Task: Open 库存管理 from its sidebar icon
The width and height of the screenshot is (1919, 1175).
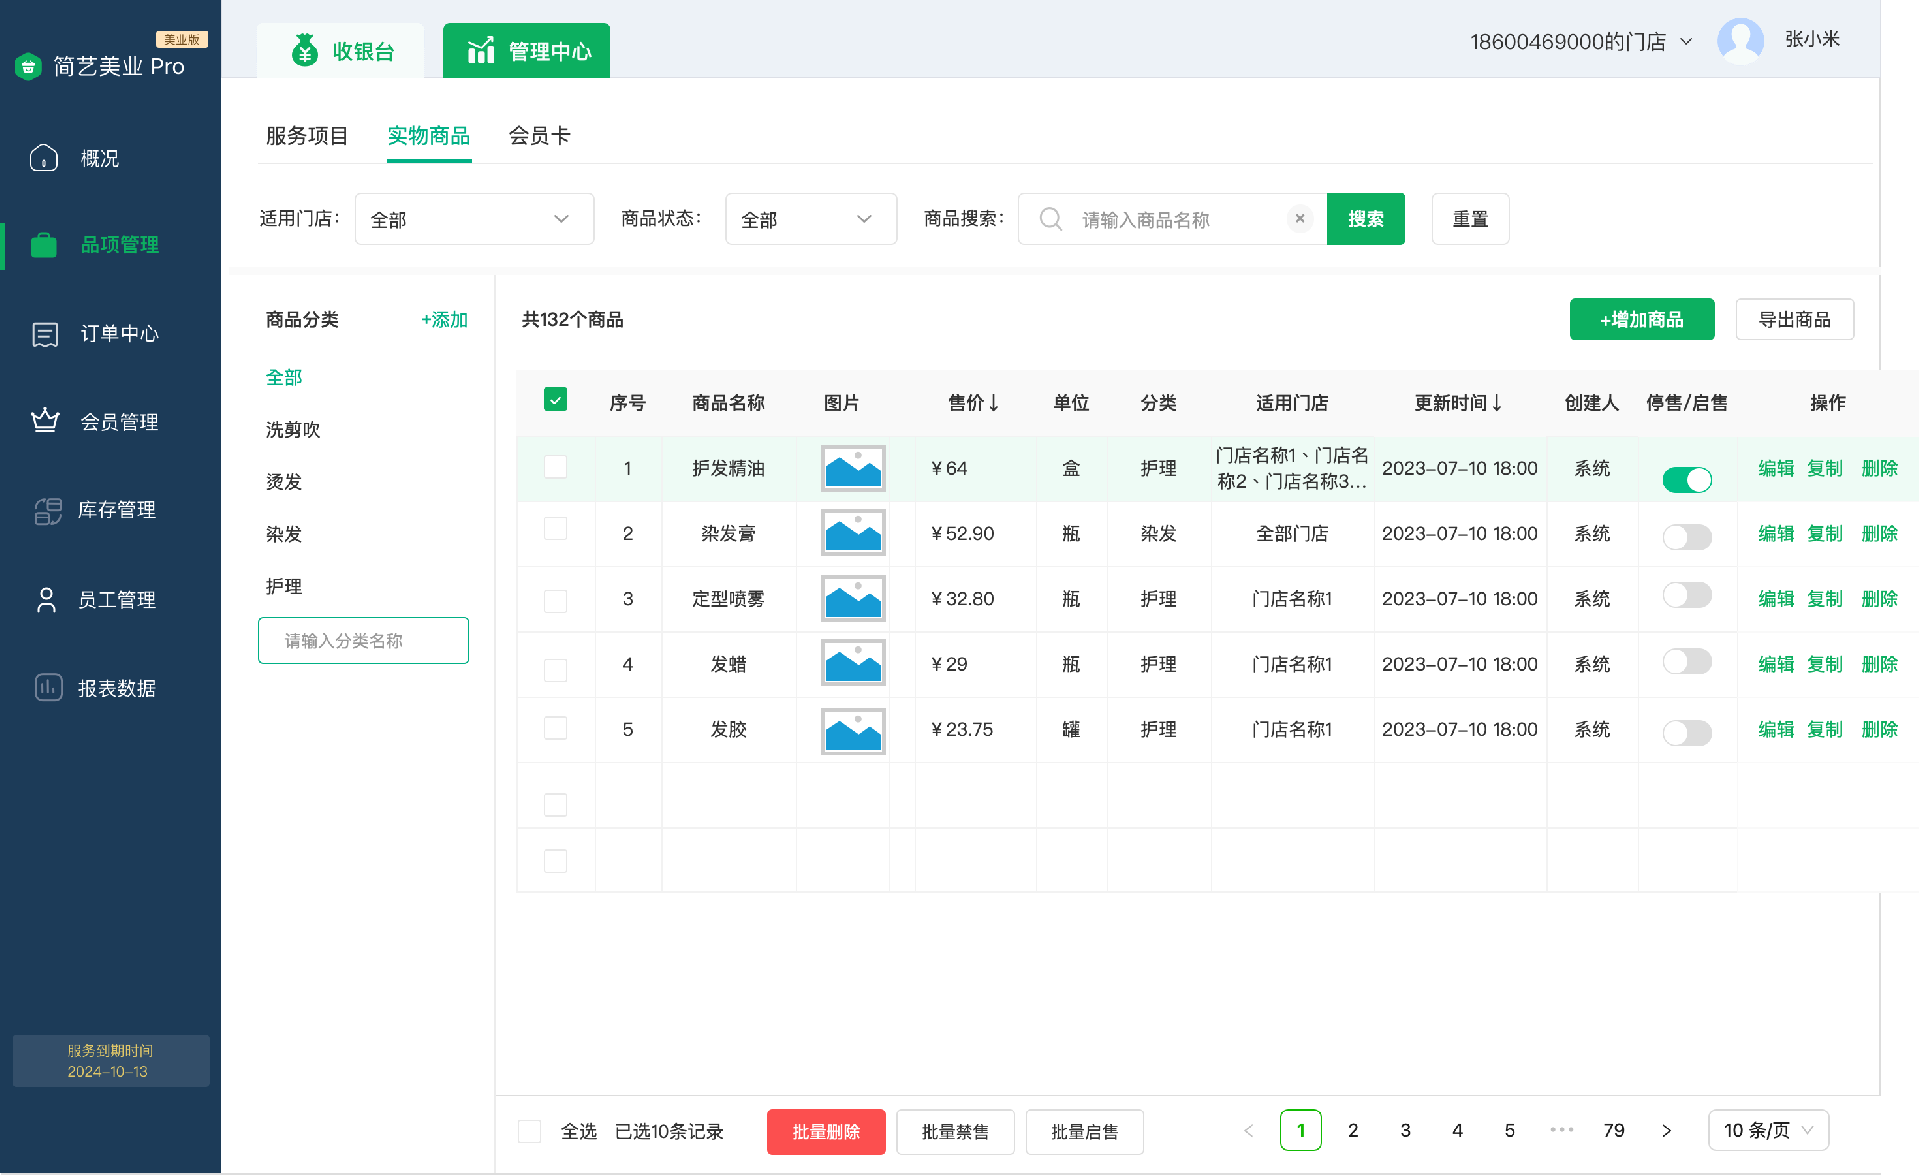Action: coord(47,510)
